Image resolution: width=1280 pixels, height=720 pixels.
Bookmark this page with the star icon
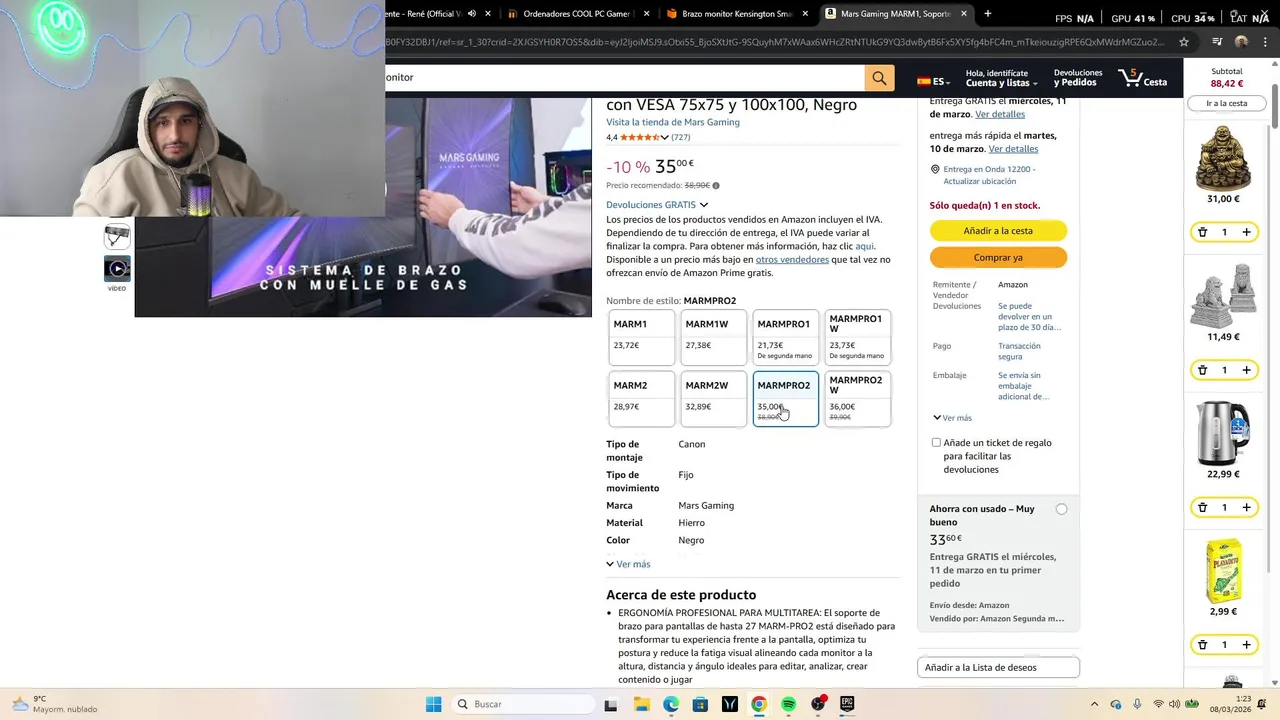[1184, 42]
